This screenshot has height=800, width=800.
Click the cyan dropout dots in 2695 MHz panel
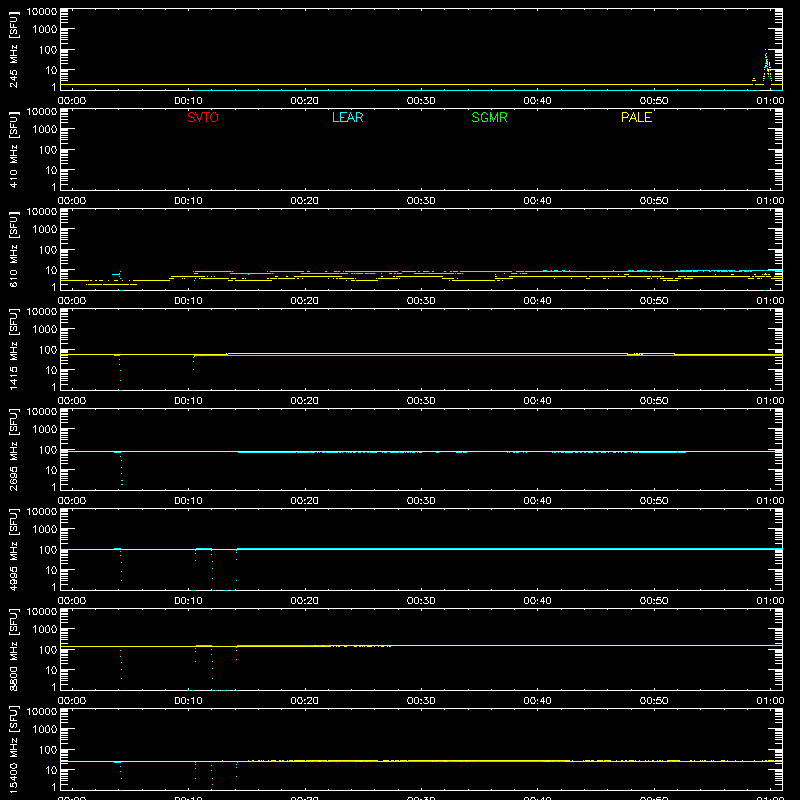(x=121, y=470)
